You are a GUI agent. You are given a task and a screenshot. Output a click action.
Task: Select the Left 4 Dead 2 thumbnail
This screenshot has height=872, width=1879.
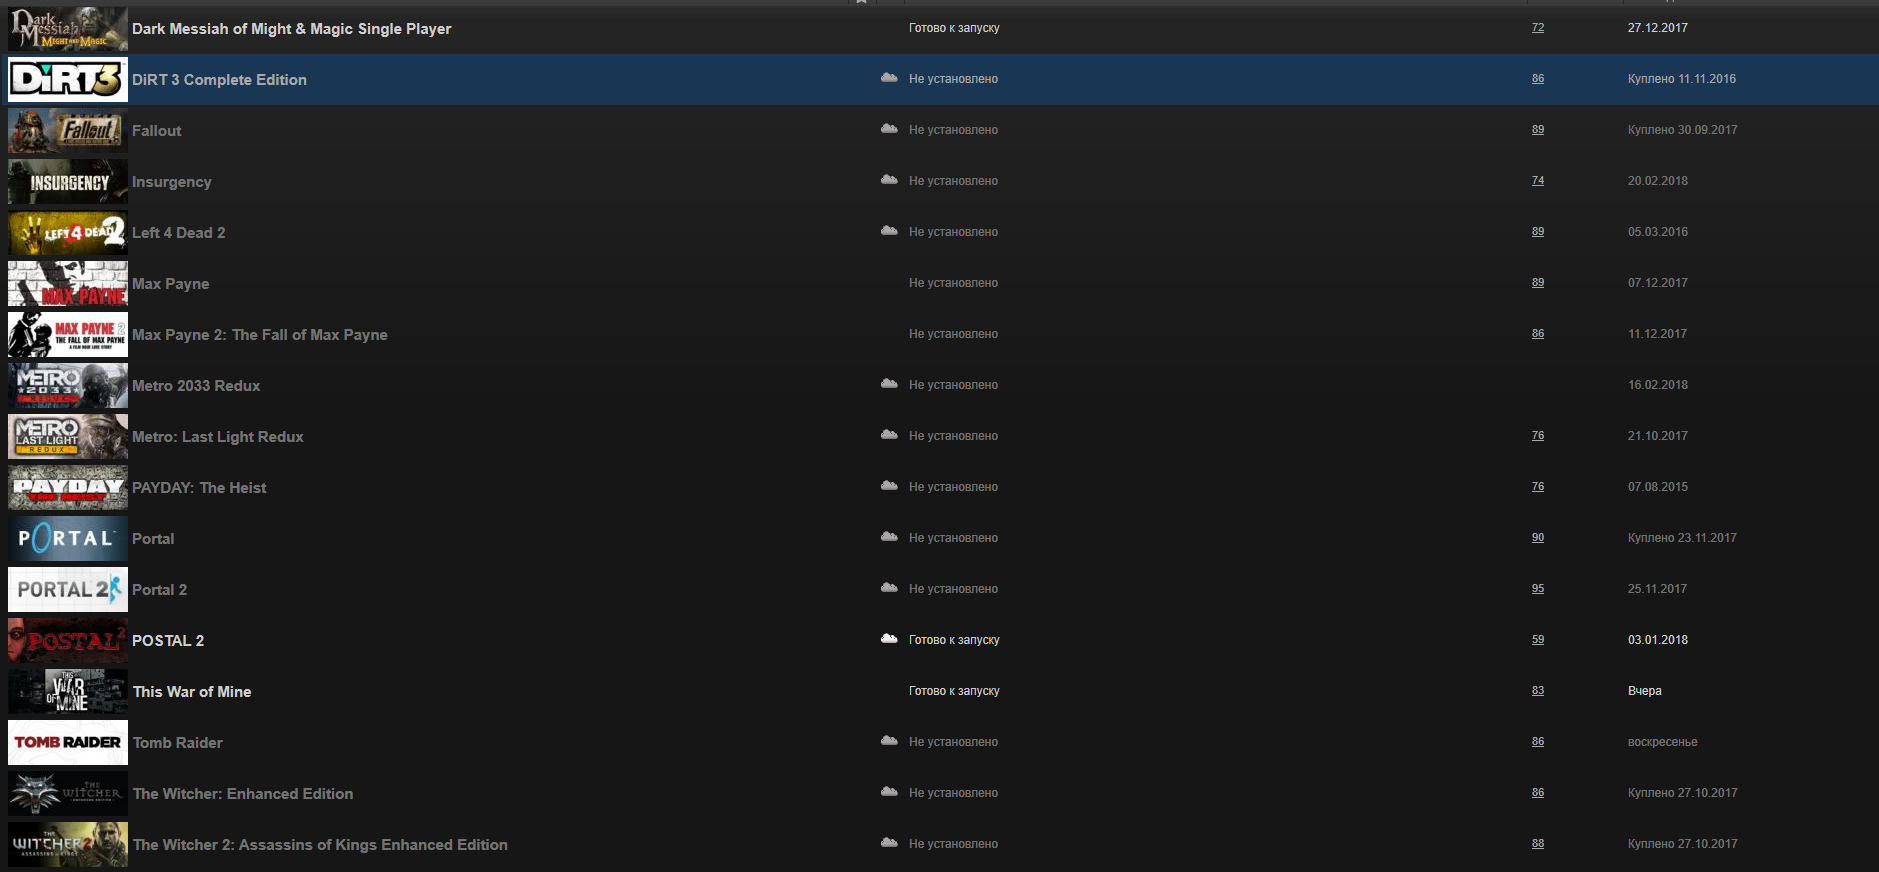(68, 232)
